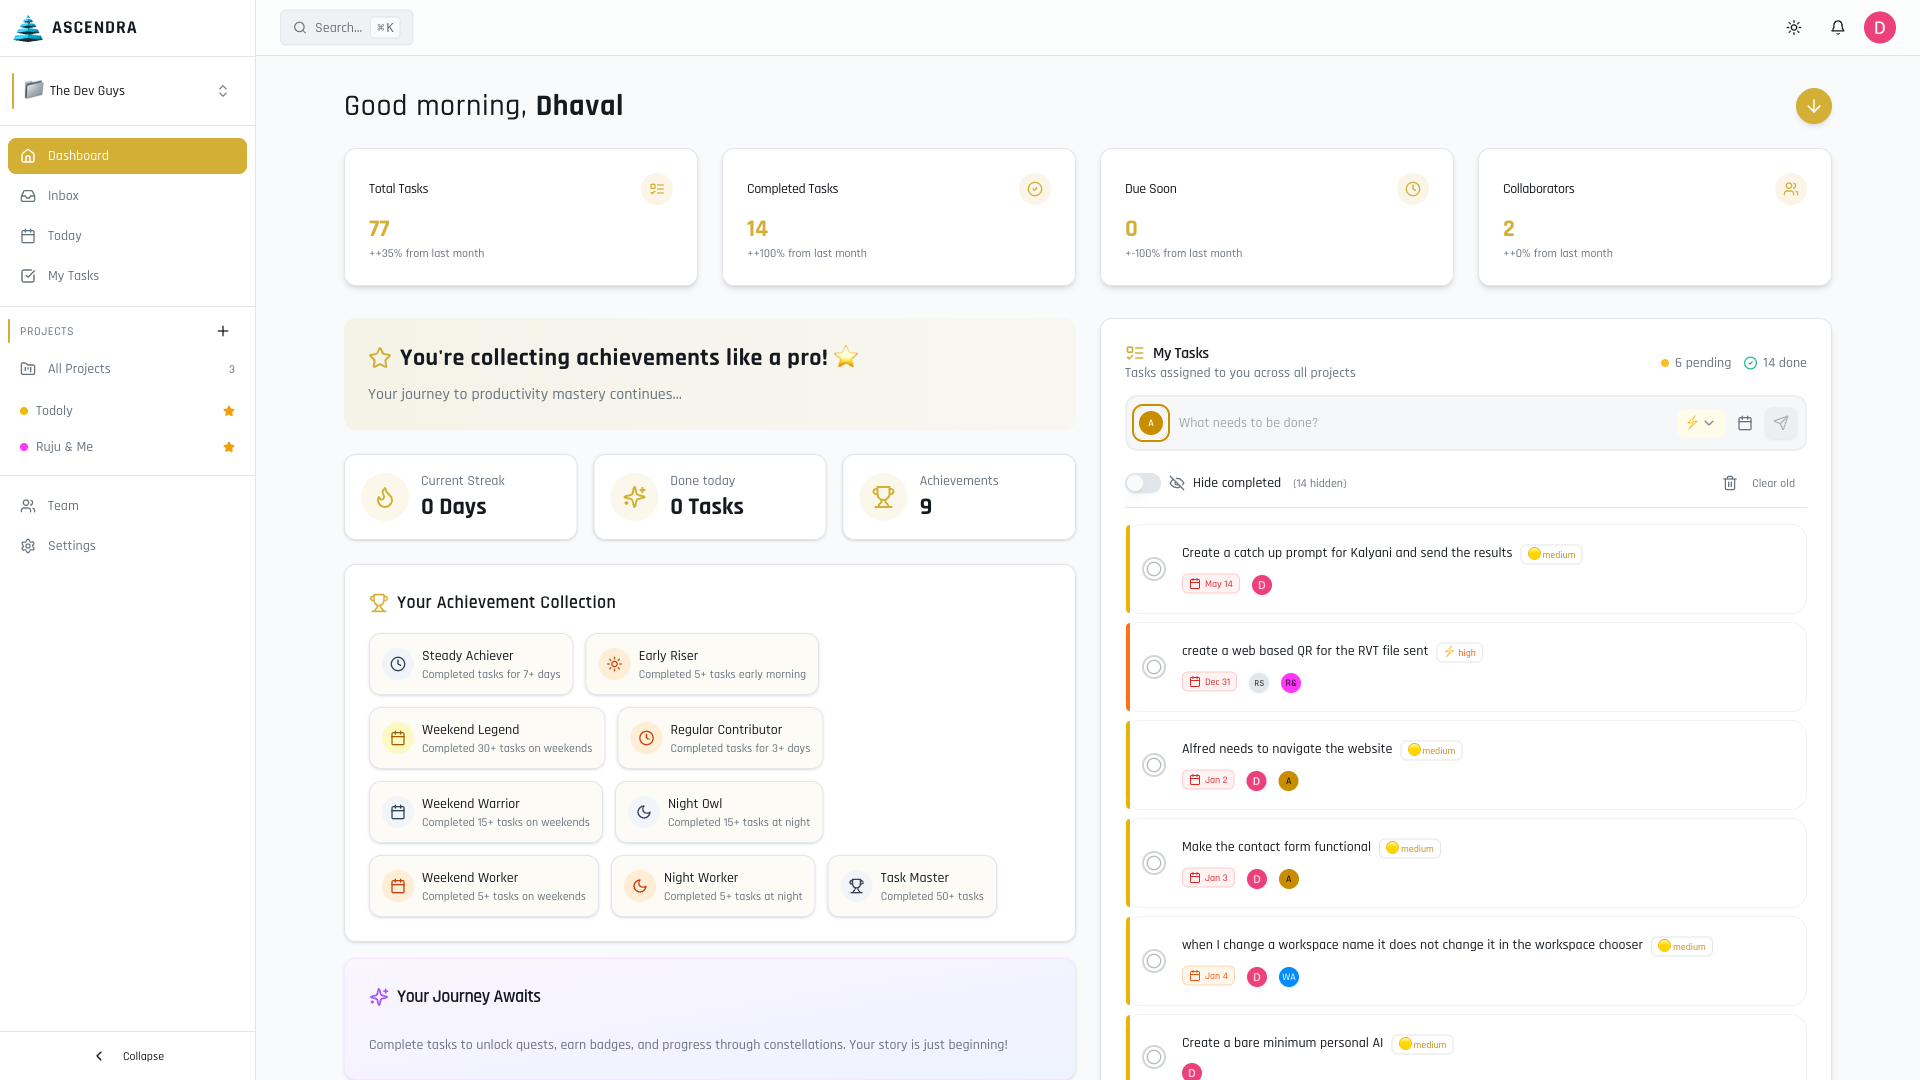Open The Dev Guys workspace chooser

[127, 91]
